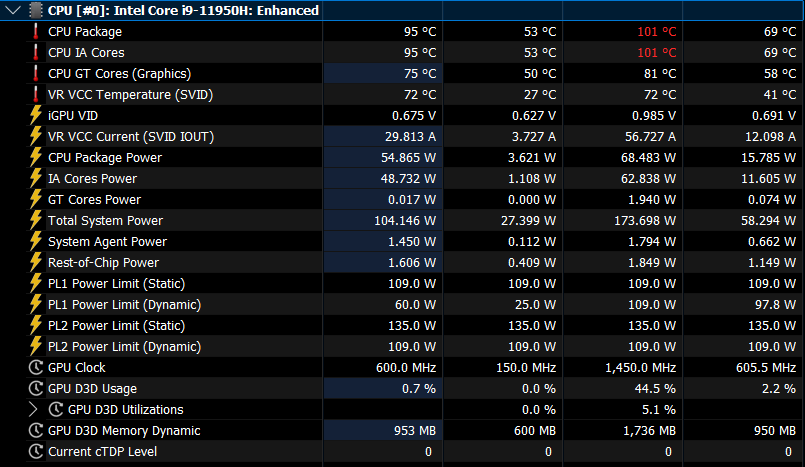Select the PL2 Power Limit (Static) label
805x467 pixels.
(x=116, y=326)
